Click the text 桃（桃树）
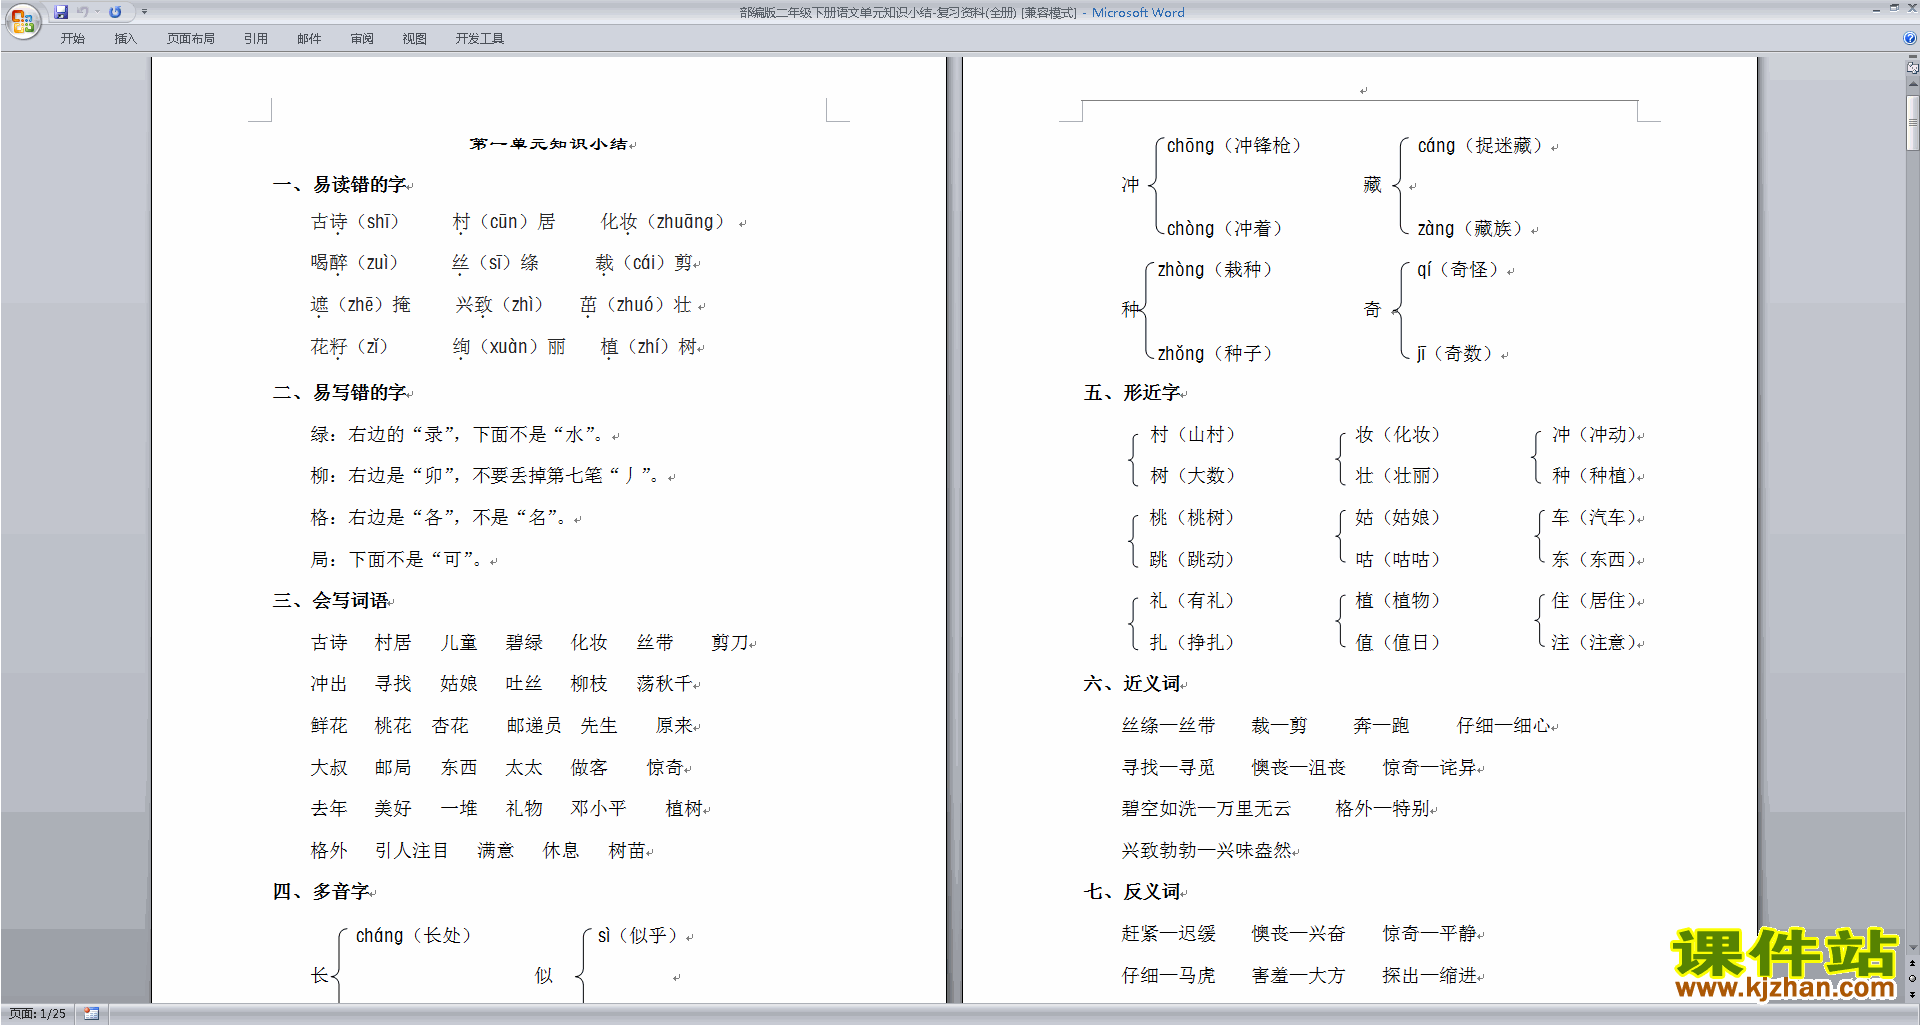Image resolution: width=1920 pixels, height=1025 pixels. (x=1193, y=518)
